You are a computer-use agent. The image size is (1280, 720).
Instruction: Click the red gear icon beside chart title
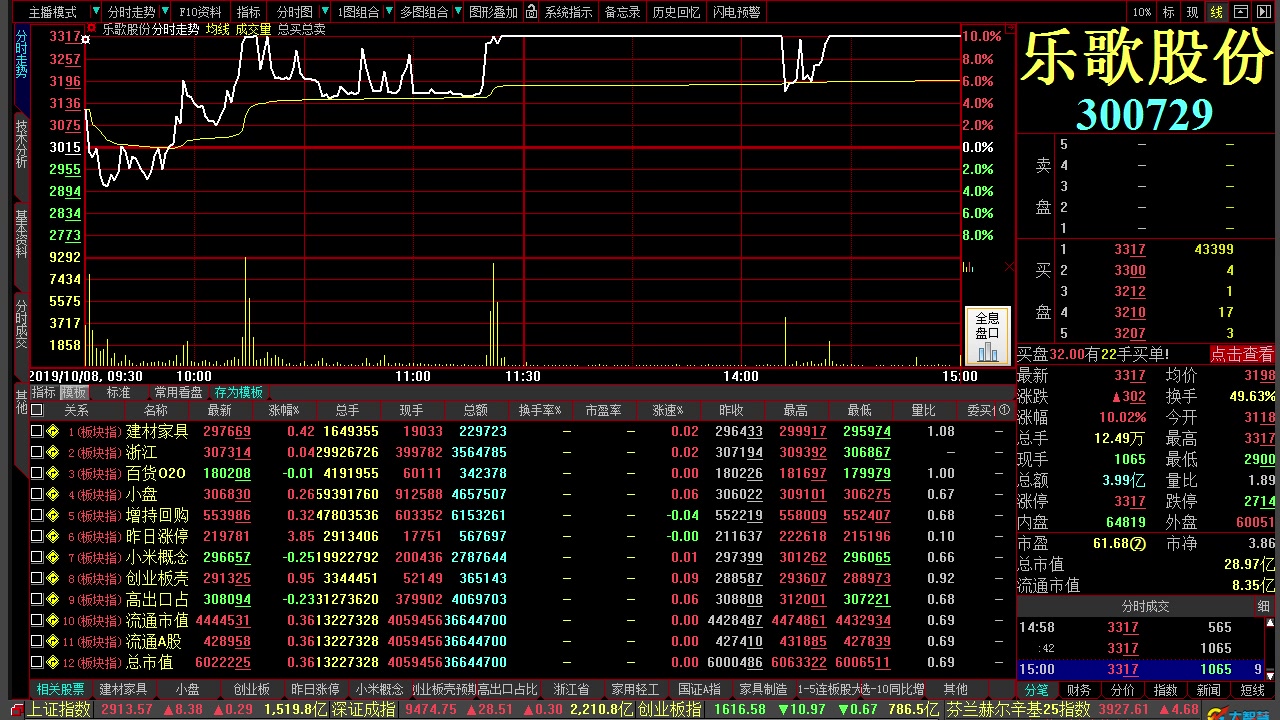tap(91, 28)
